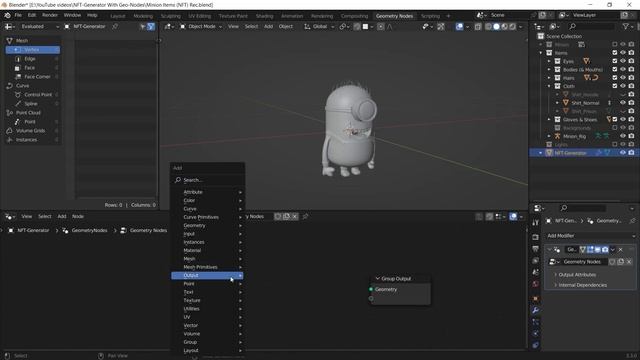The height and width of the screenshot is (360, 640).
Task: Open Evaluated object state dropdown
Action: pos(40,27)
